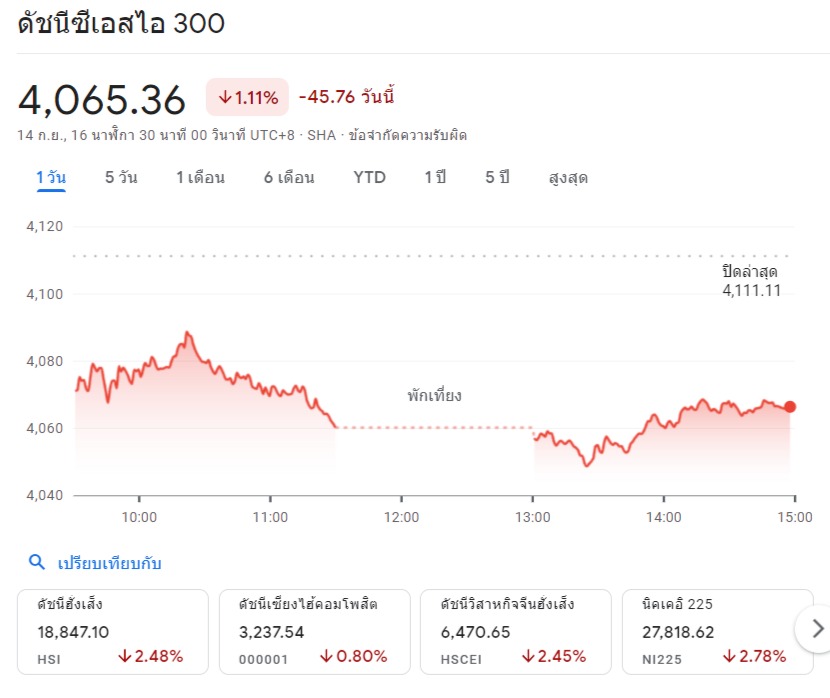Select the YTD range tab
The image size is (830, 698).
click(x=369, y=178)
